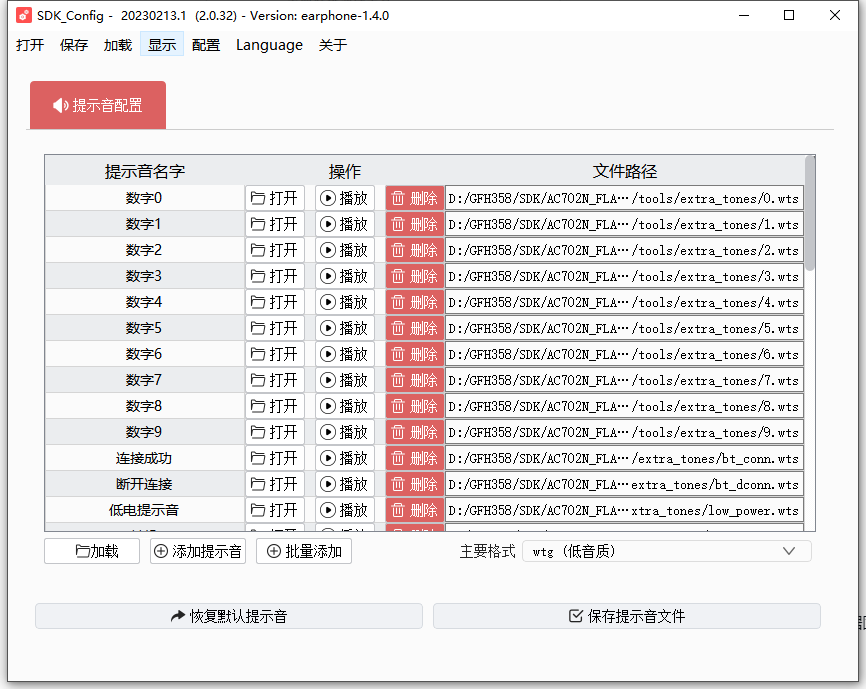Image resolution: width=866 pixels, height=689 pixels.
Task: Click the 加载 button below the table
Action: tap(92, 551)
